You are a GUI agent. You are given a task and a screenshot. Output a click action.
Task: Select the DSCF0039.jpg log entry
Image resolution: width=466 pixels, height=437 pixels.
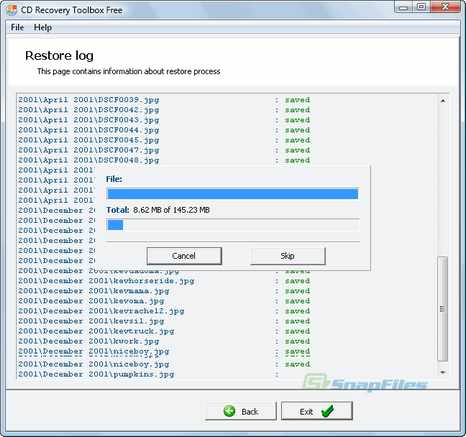[x=164, y=100]
